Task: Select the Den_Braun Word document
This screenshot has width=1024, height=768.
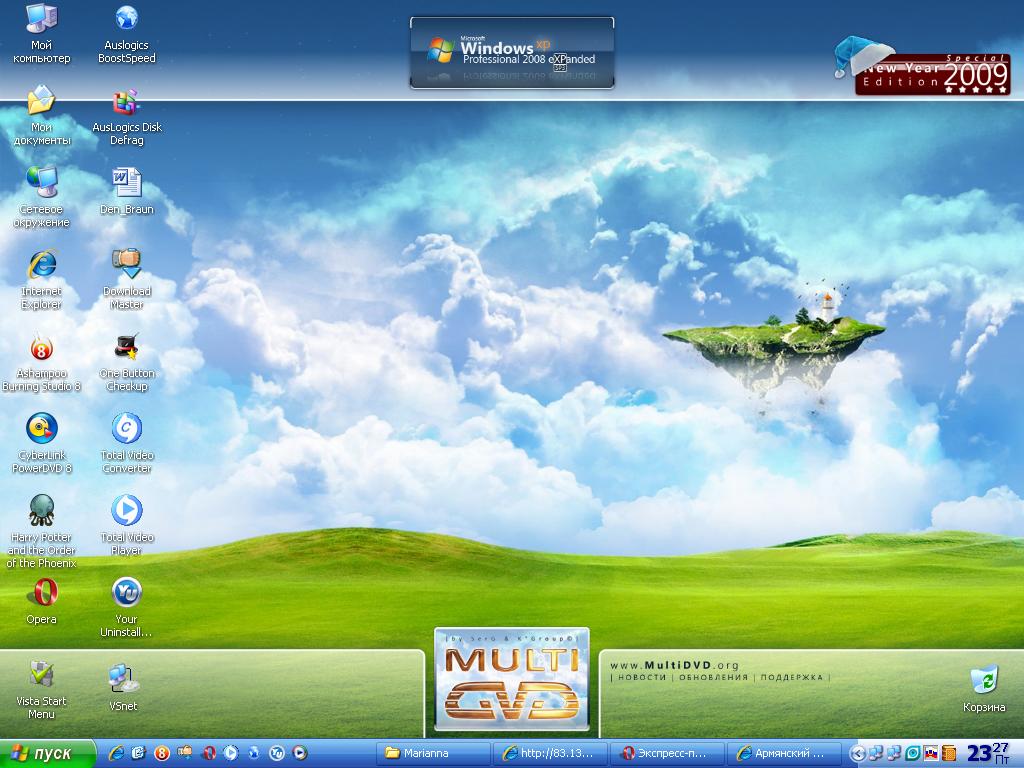Action: [127, 183]
